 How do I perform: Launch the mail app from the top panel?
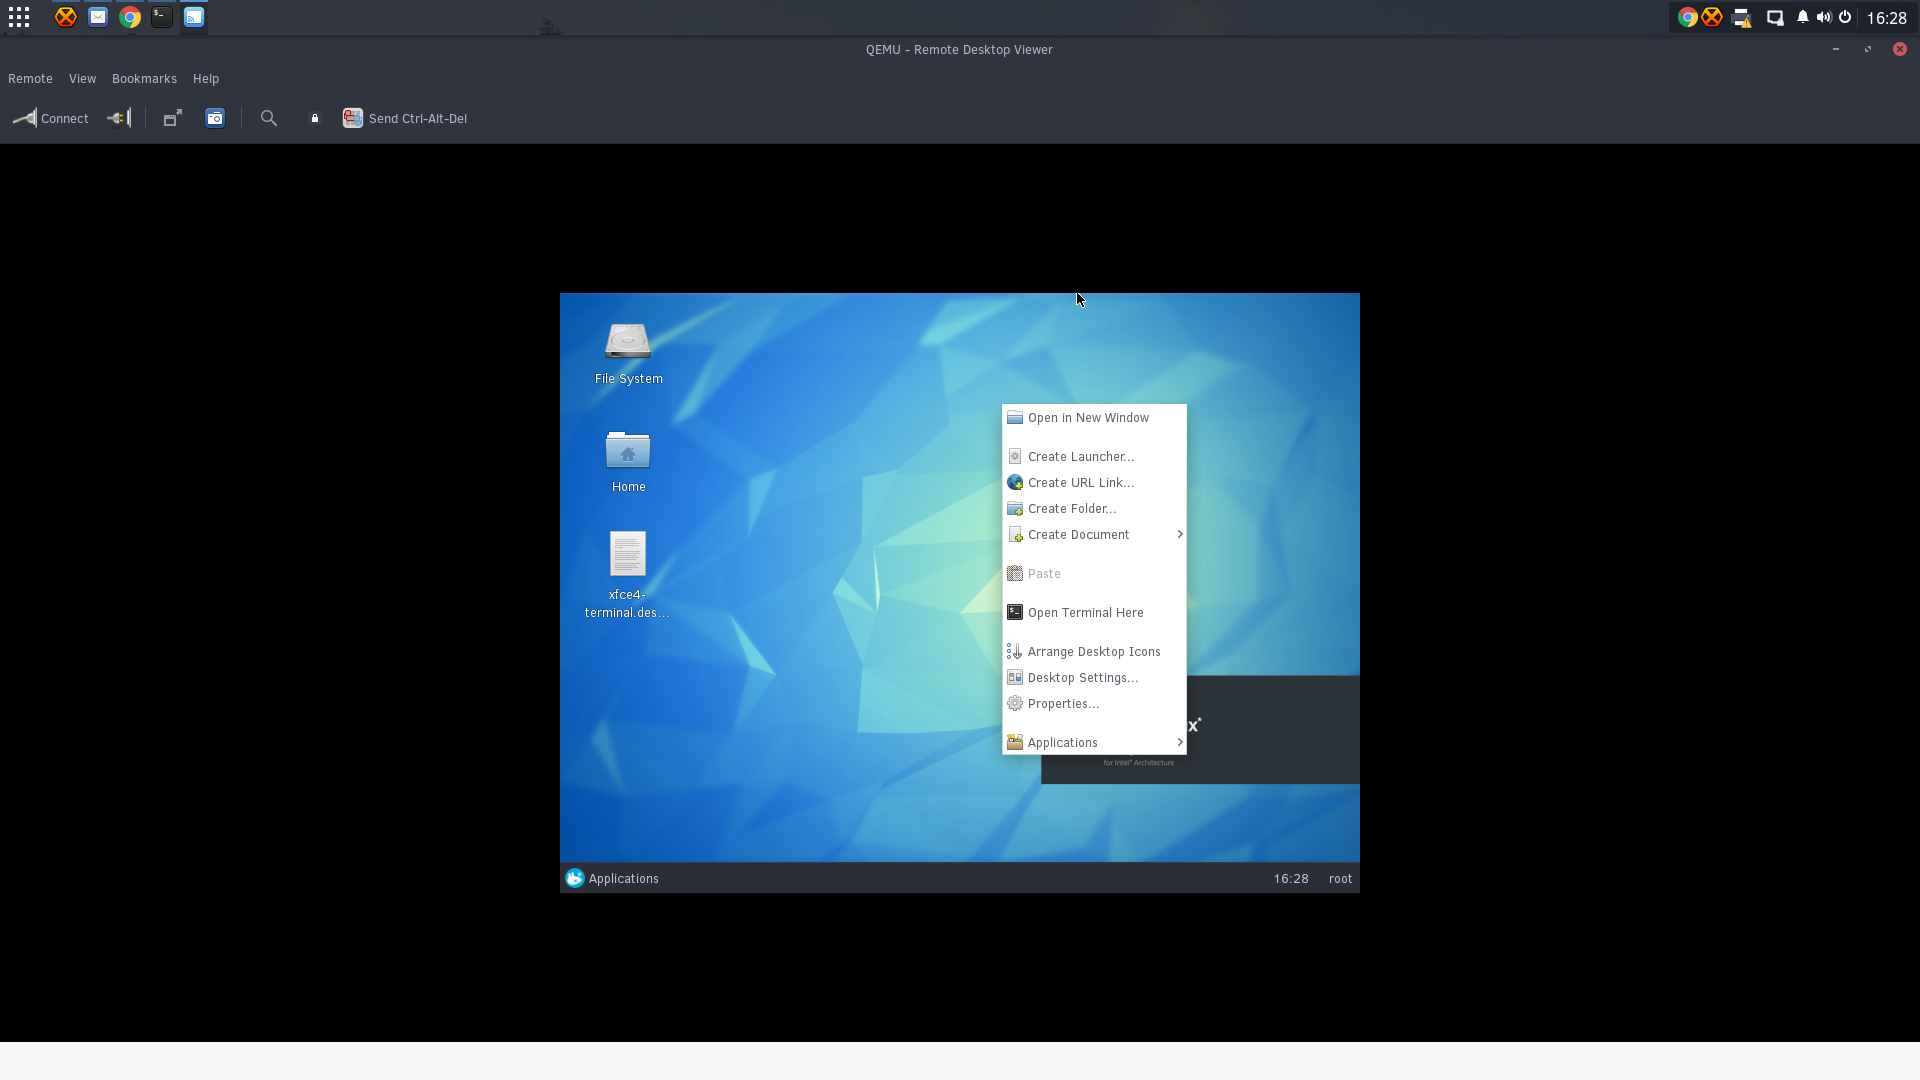98,17
